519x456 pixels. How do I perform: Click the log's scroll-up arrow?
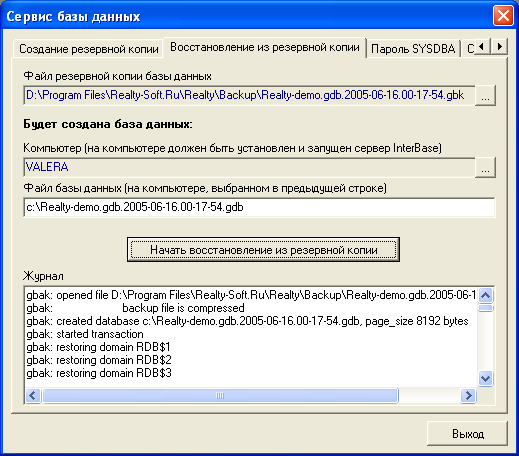(x=486, y=295)
